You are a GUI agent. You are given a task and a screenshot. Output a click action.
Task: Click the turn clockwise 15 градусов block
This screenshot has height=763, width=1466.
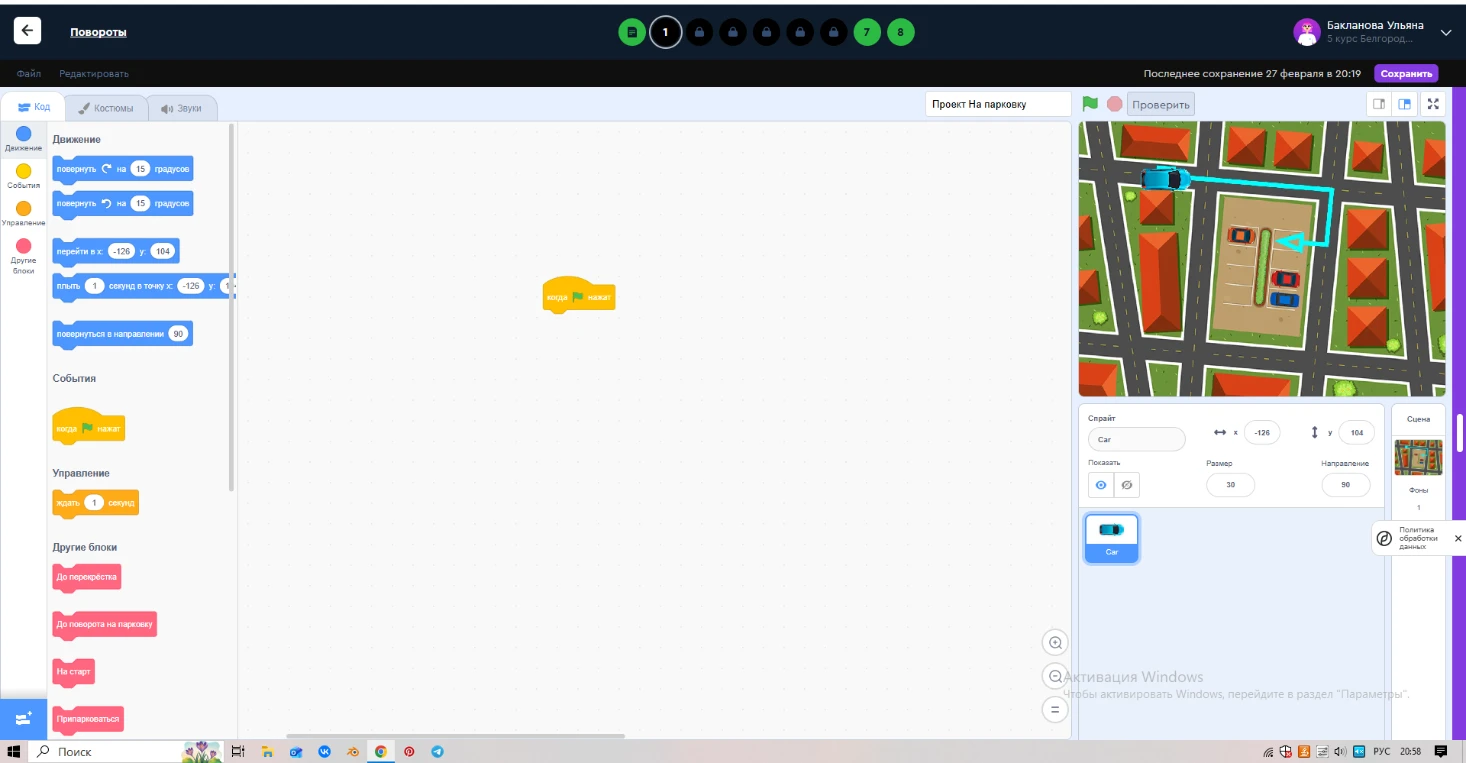122,169
